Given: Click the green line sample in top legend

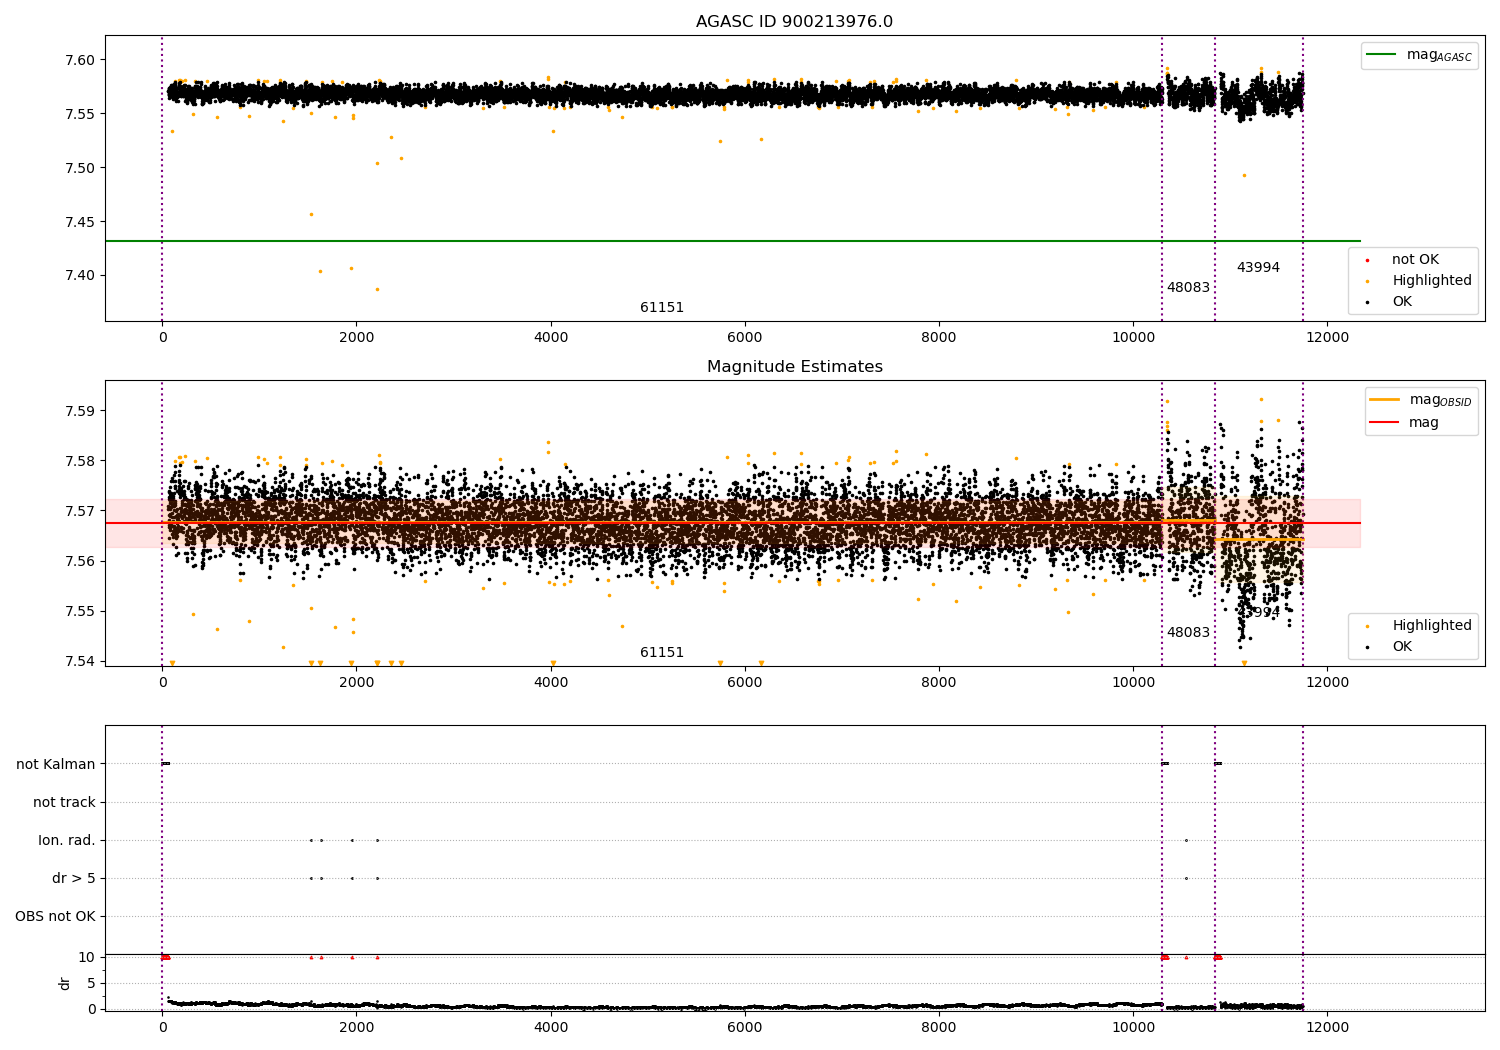Looking at the screenshot, I should [1382, 55].
